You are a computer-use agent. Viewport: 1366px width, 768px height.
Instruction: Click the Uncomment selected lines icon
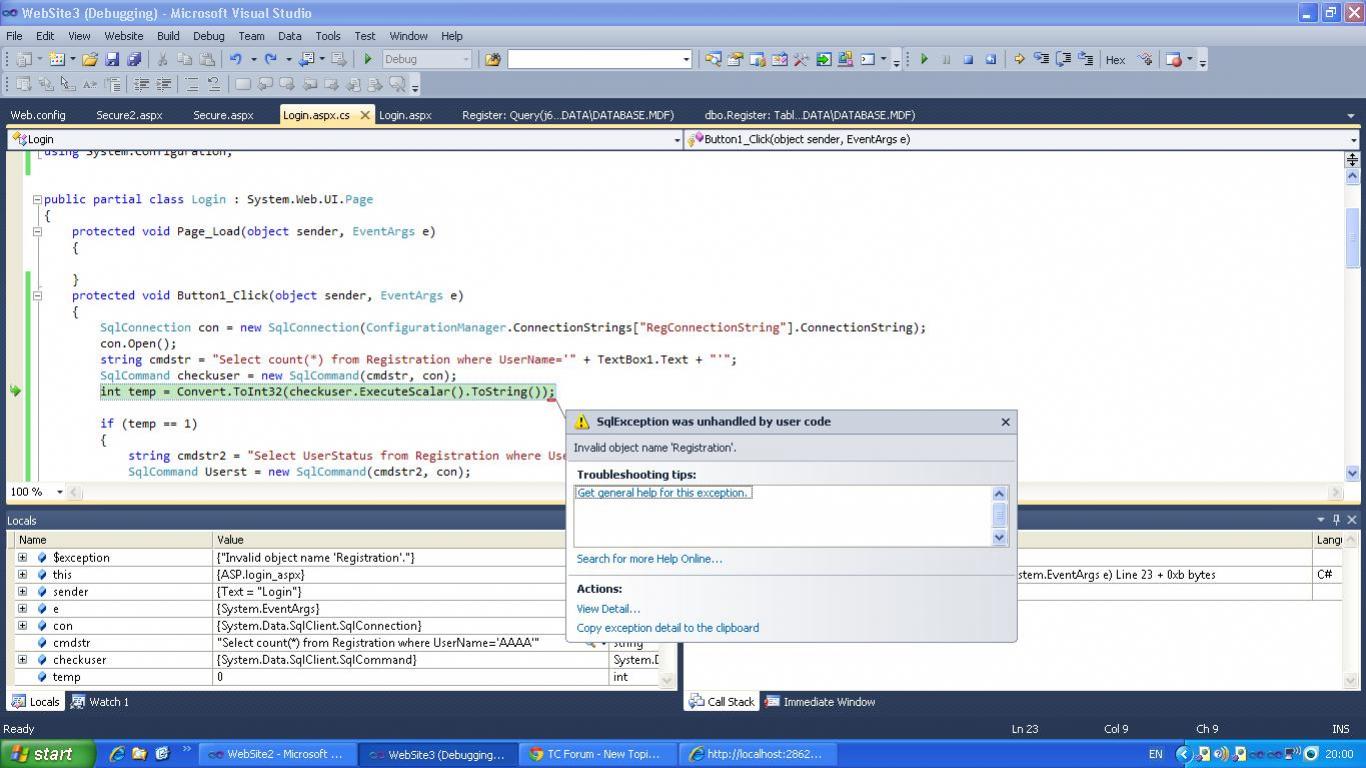pos(214,84)
